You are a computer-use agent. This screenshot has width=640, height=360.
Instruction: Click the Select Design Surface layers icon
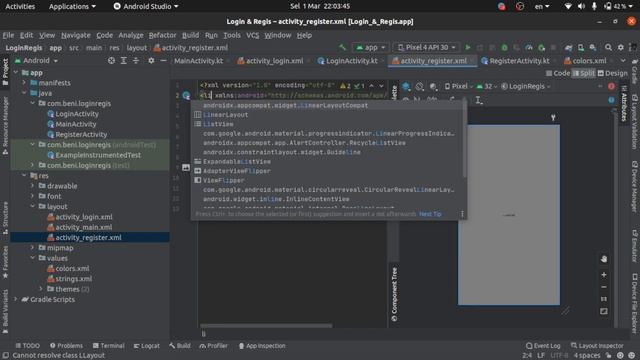pos(406,86)
